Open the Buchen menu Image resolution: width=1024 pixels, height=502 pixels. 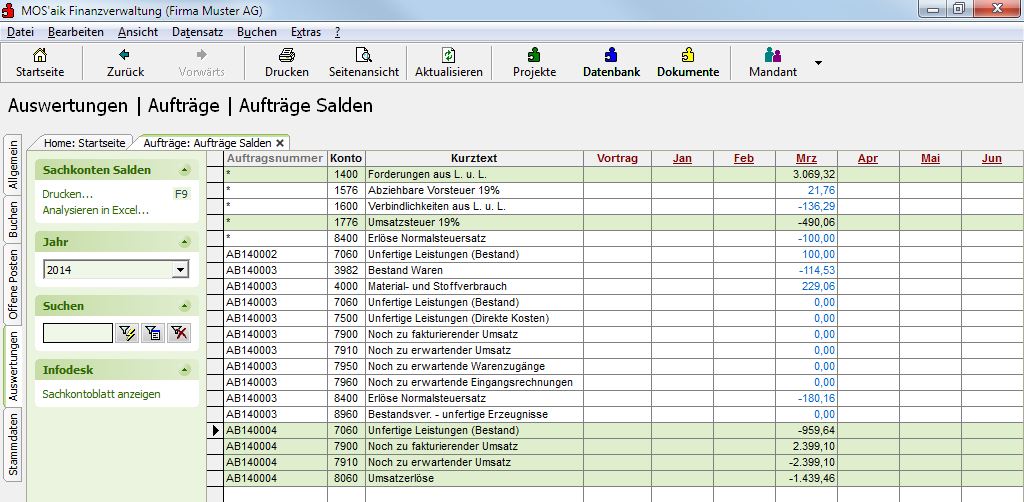tap(257, 32)
